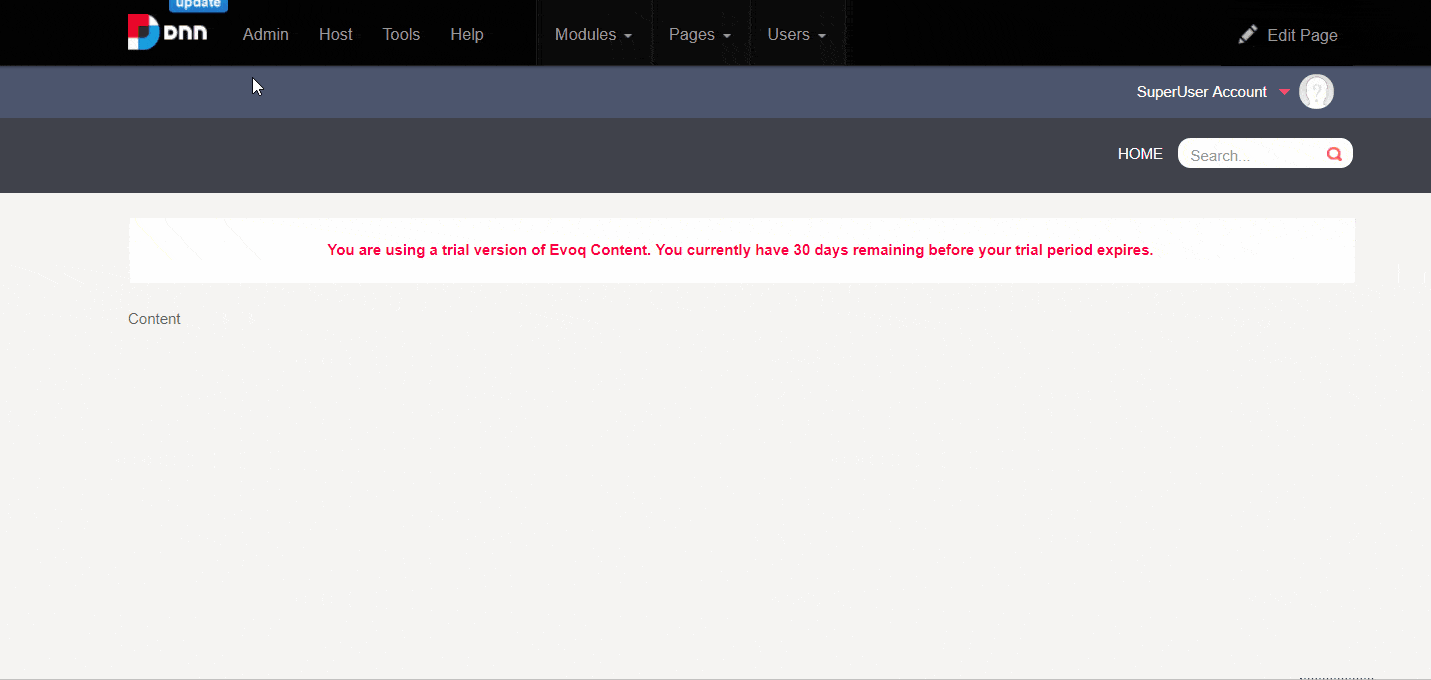The height and width of the screenshot is (680, 1431).
Task: Go to the HOME page link
Action: [1140, 154]
